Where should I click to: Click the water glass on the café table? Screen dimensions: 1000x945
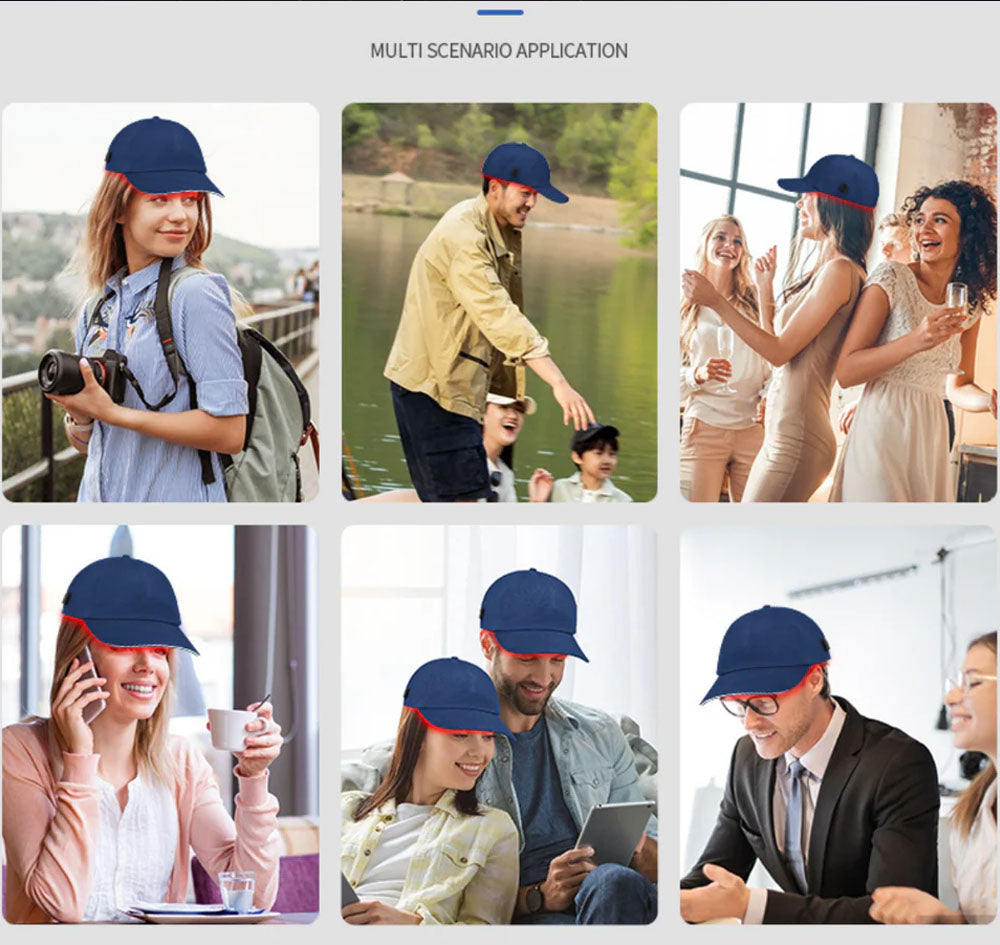coord(236,888)
